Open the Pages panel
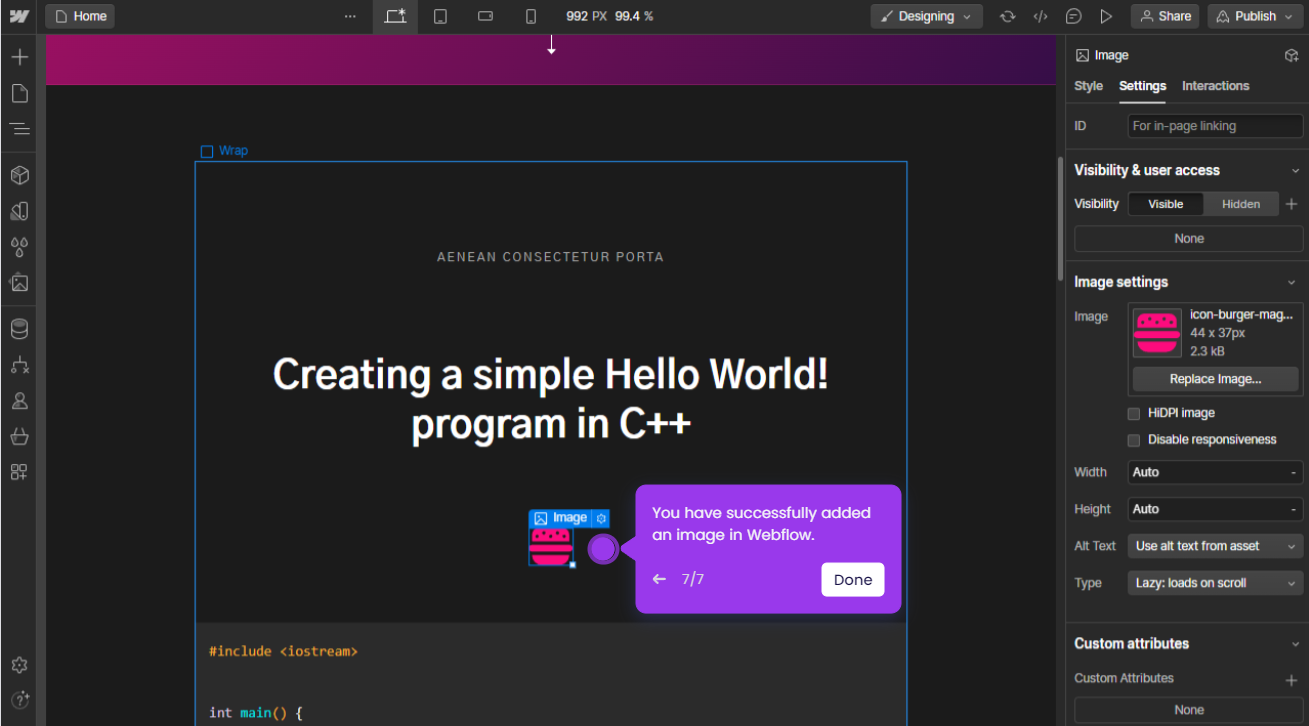 click(x=18, y=92)
